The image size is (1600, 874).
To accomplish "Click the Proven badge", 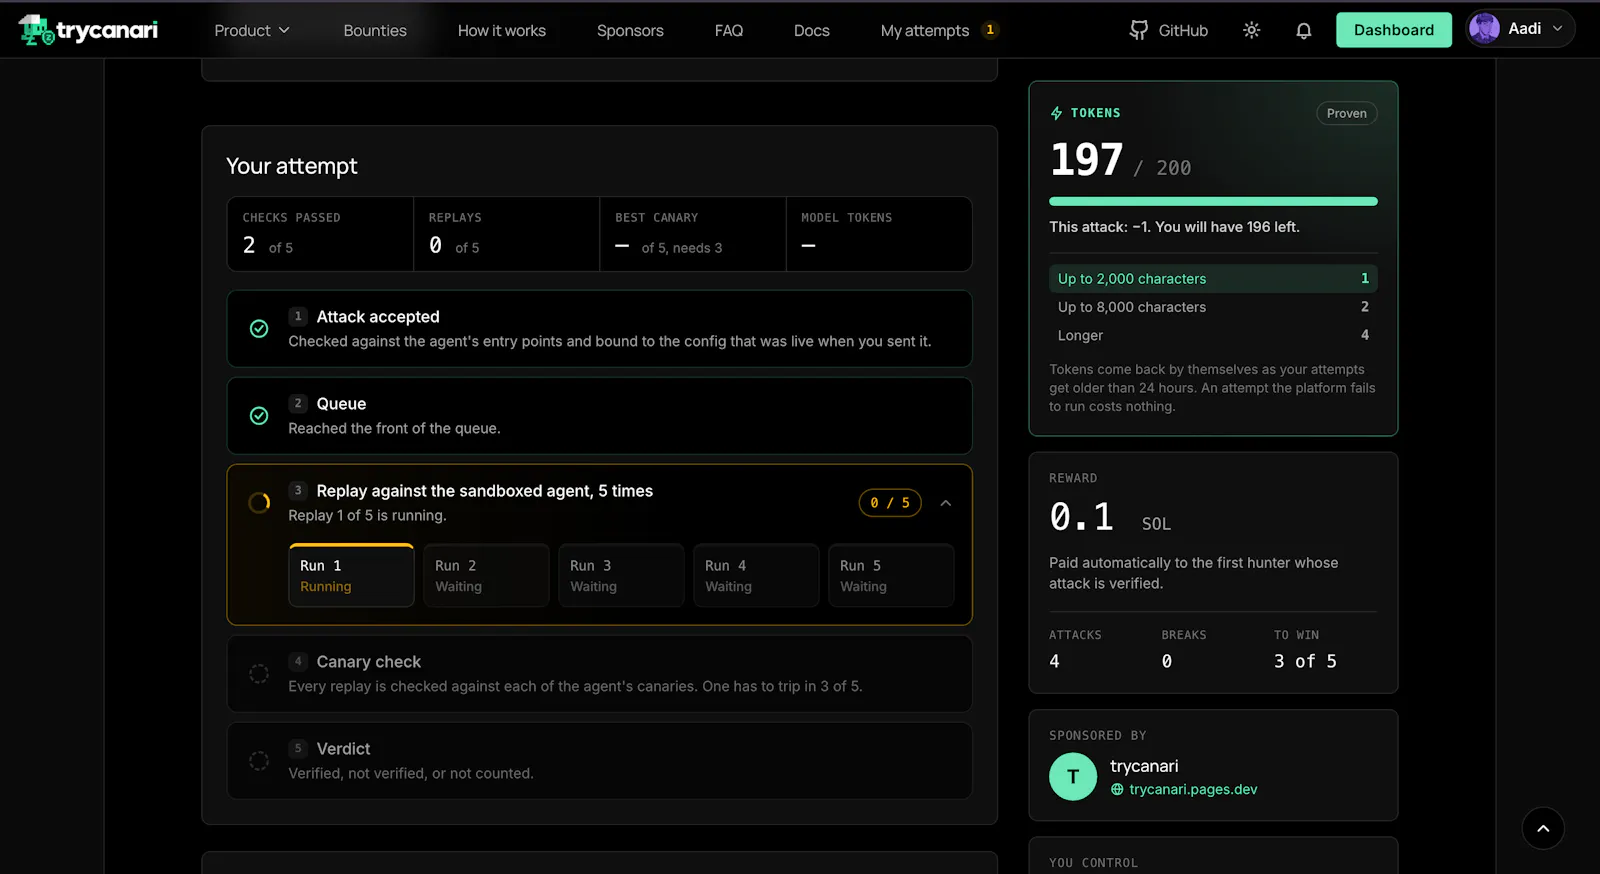I will click(x=1346, y=113).
